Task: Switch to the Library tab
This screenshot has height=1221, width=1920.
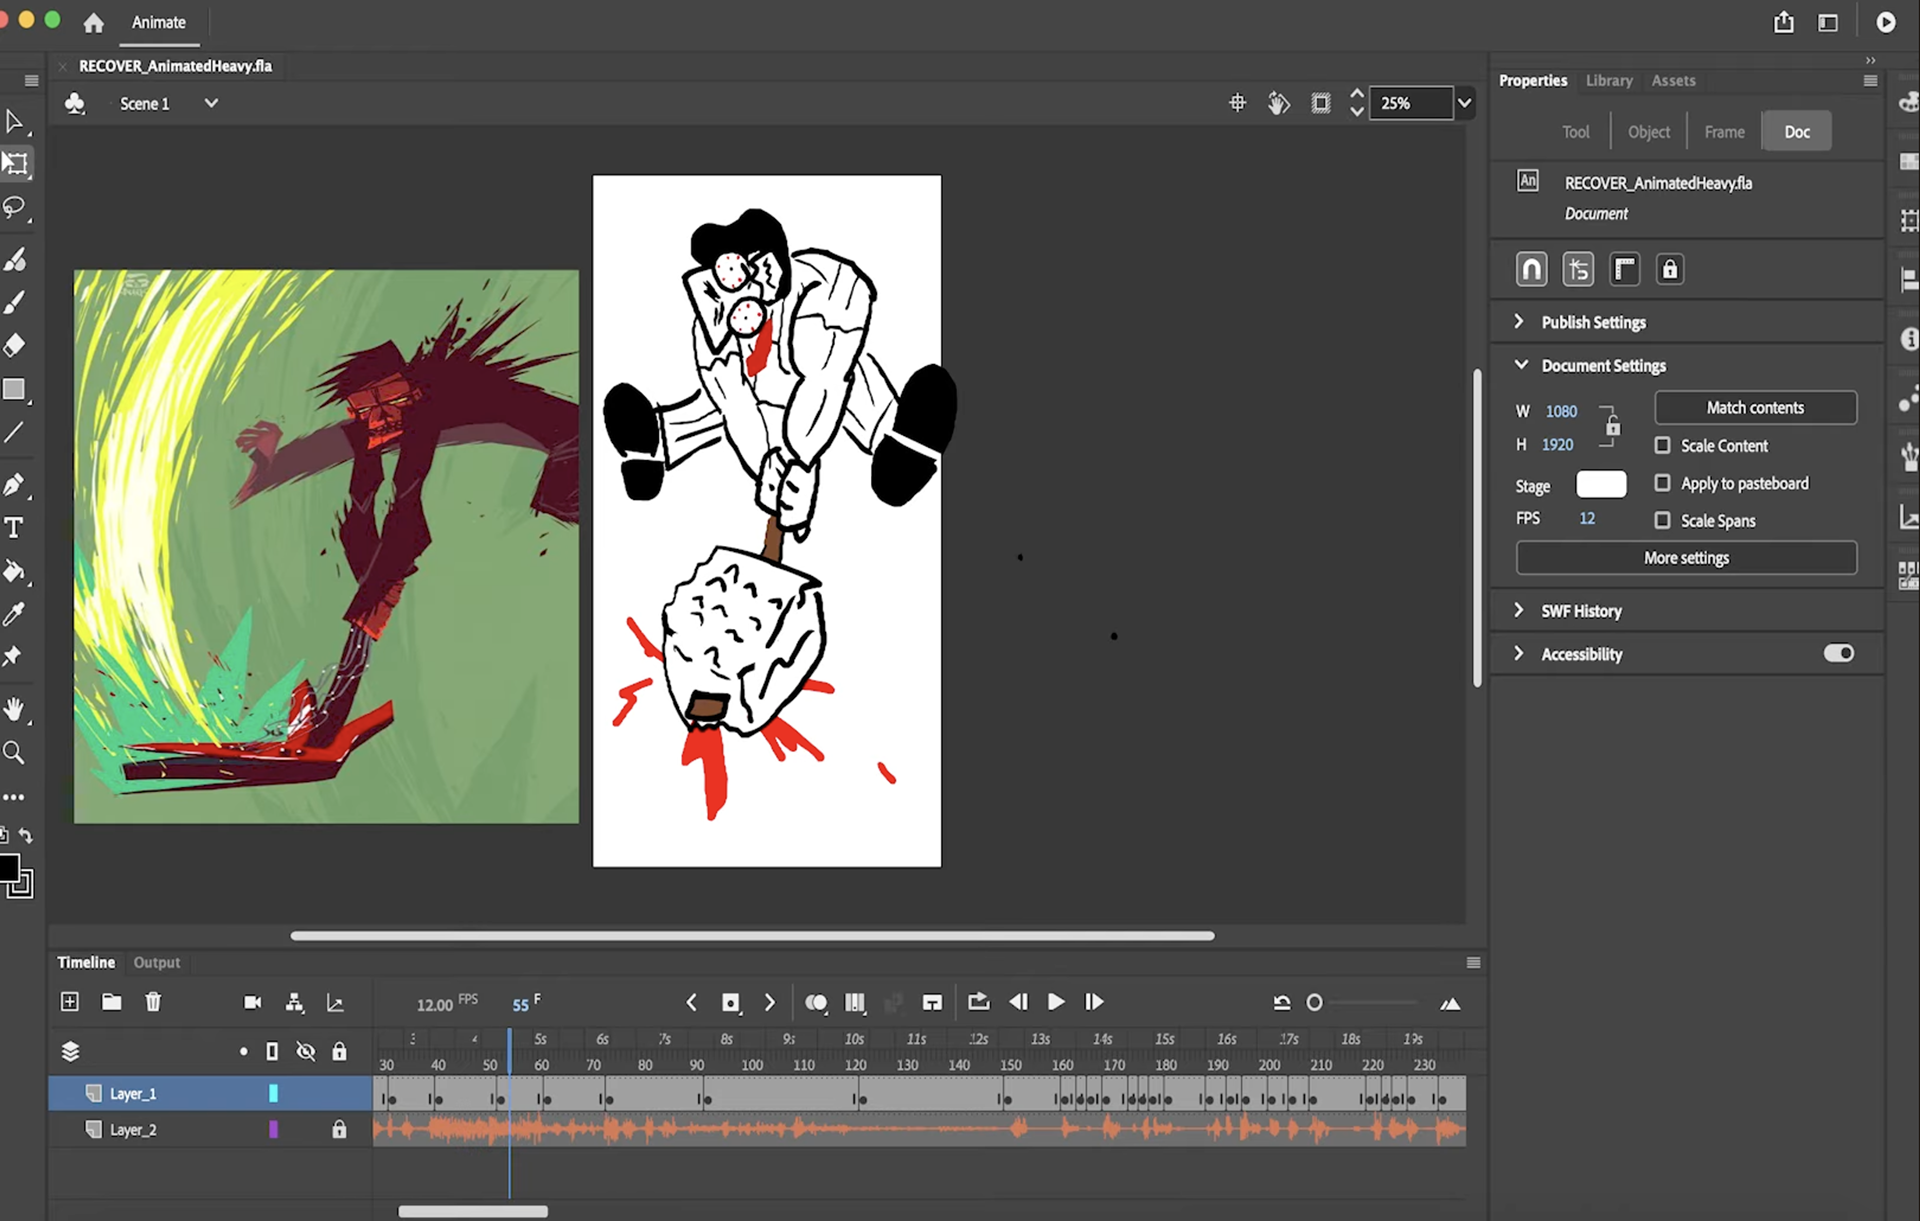Action: (1608, 81)
